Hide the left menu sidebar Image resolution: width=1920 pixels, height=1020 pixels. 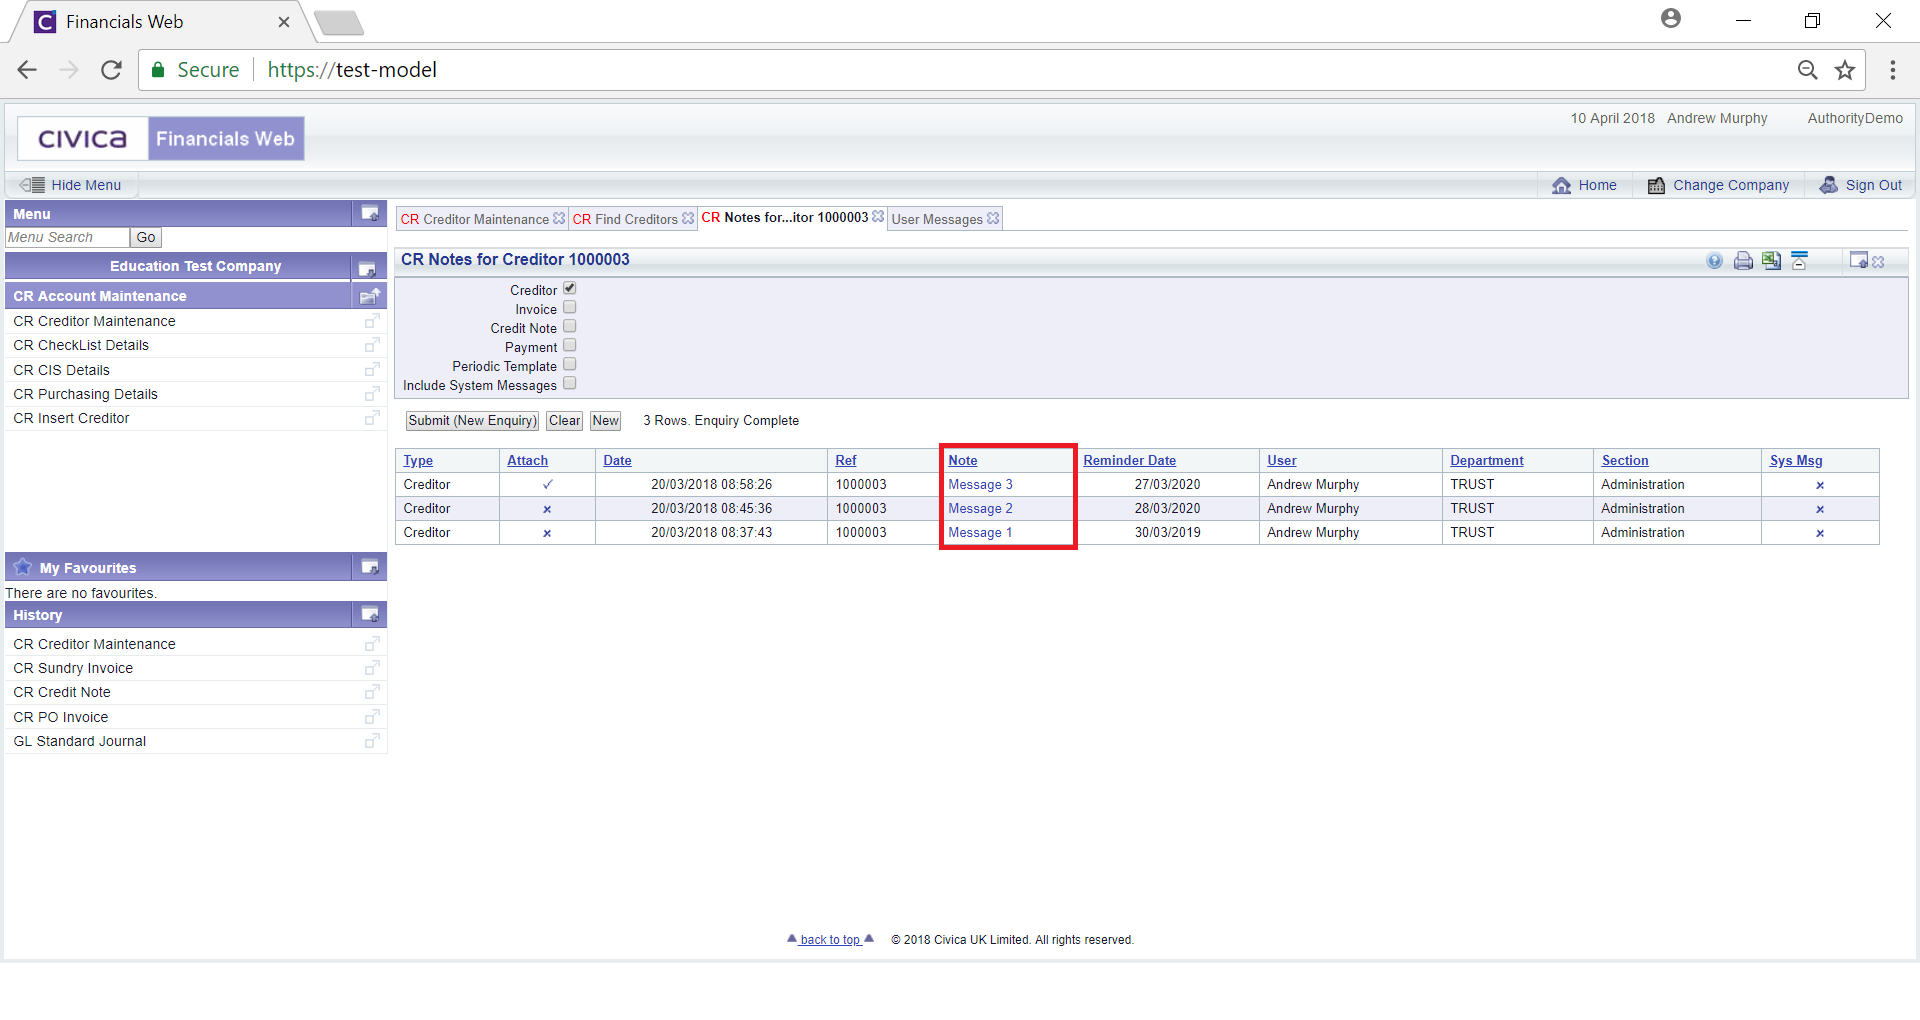[70, 185]
